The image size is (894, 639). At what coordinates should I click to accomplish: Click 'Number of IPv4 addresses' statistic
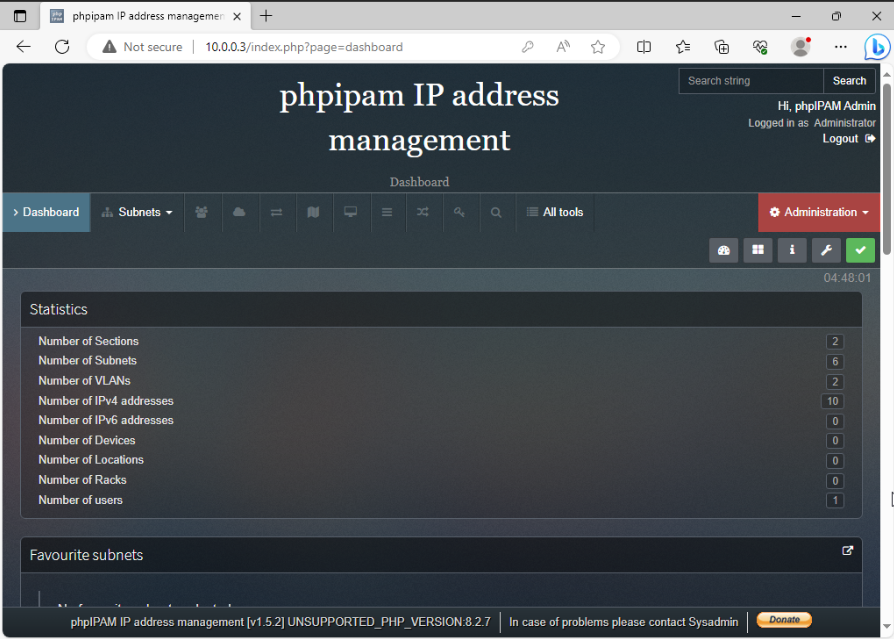click(106, 401)
